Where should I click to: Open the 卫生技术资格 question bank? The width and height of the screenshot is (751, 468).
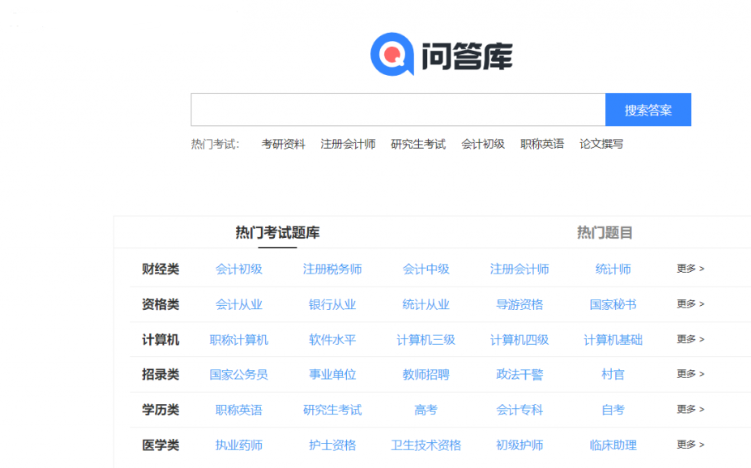pos(426,445)
